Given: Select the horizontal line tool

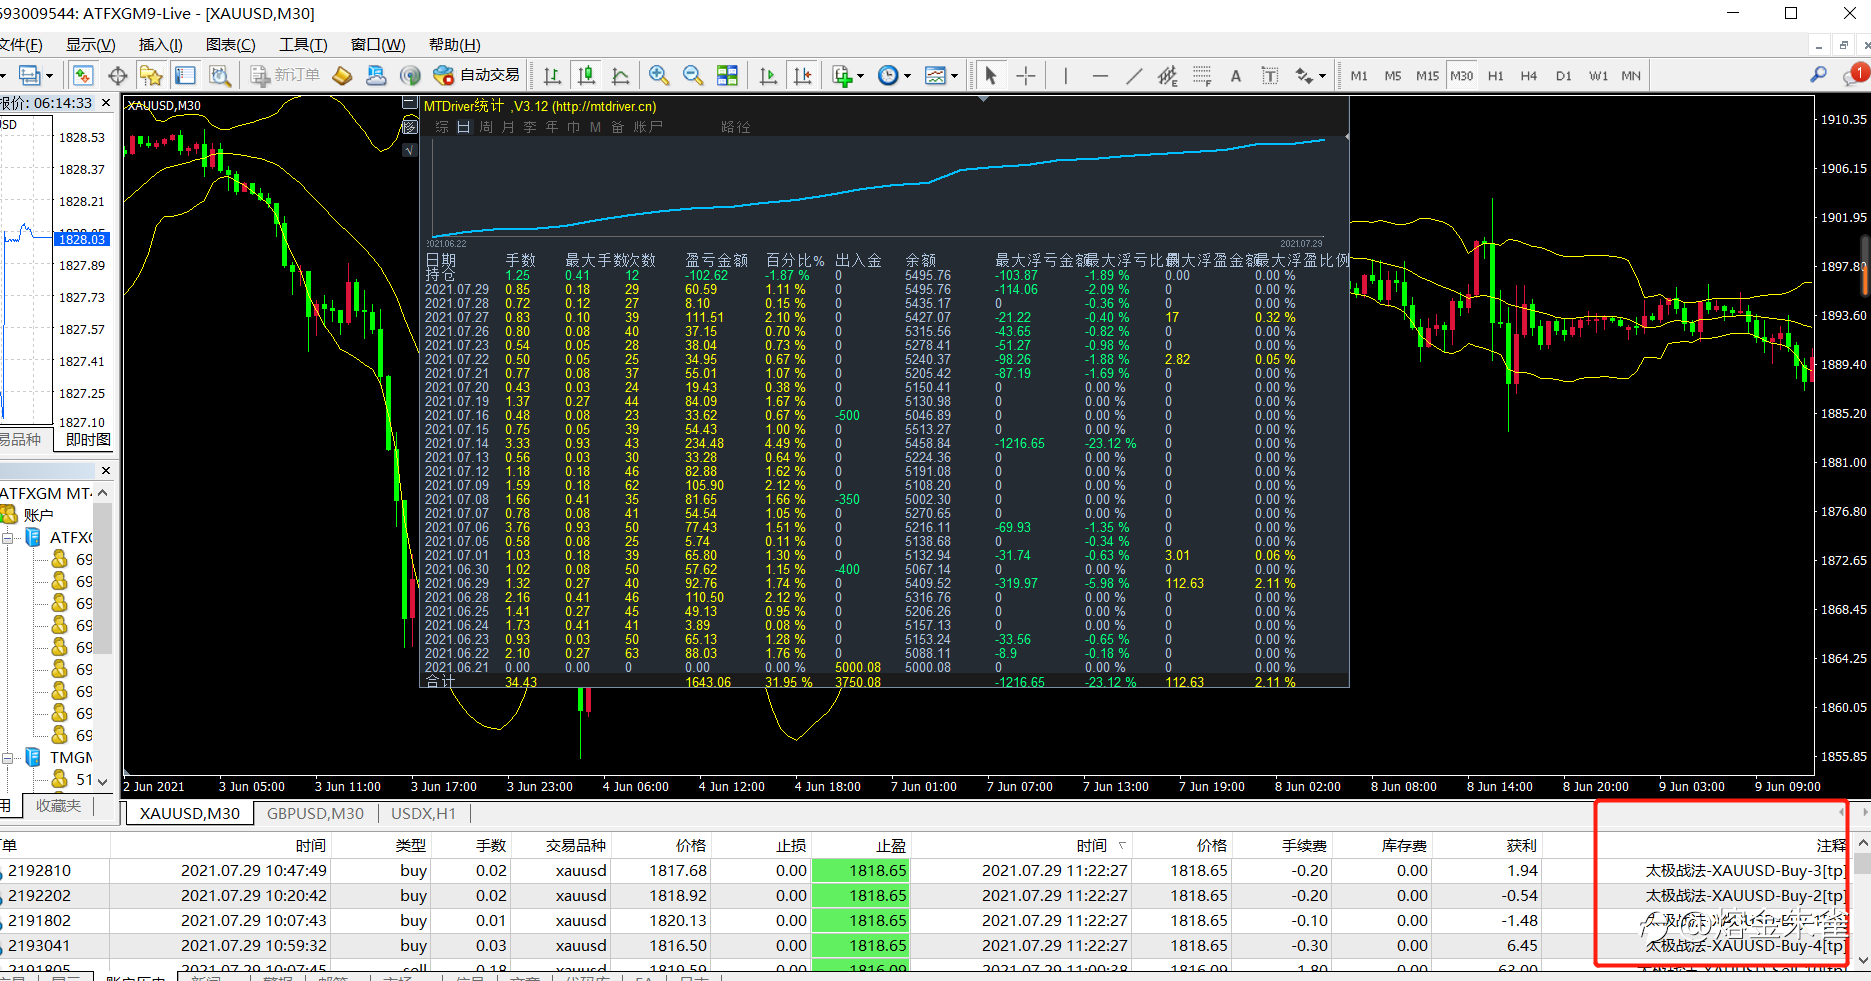Looking at the screenshot, I should (1100, 76).
